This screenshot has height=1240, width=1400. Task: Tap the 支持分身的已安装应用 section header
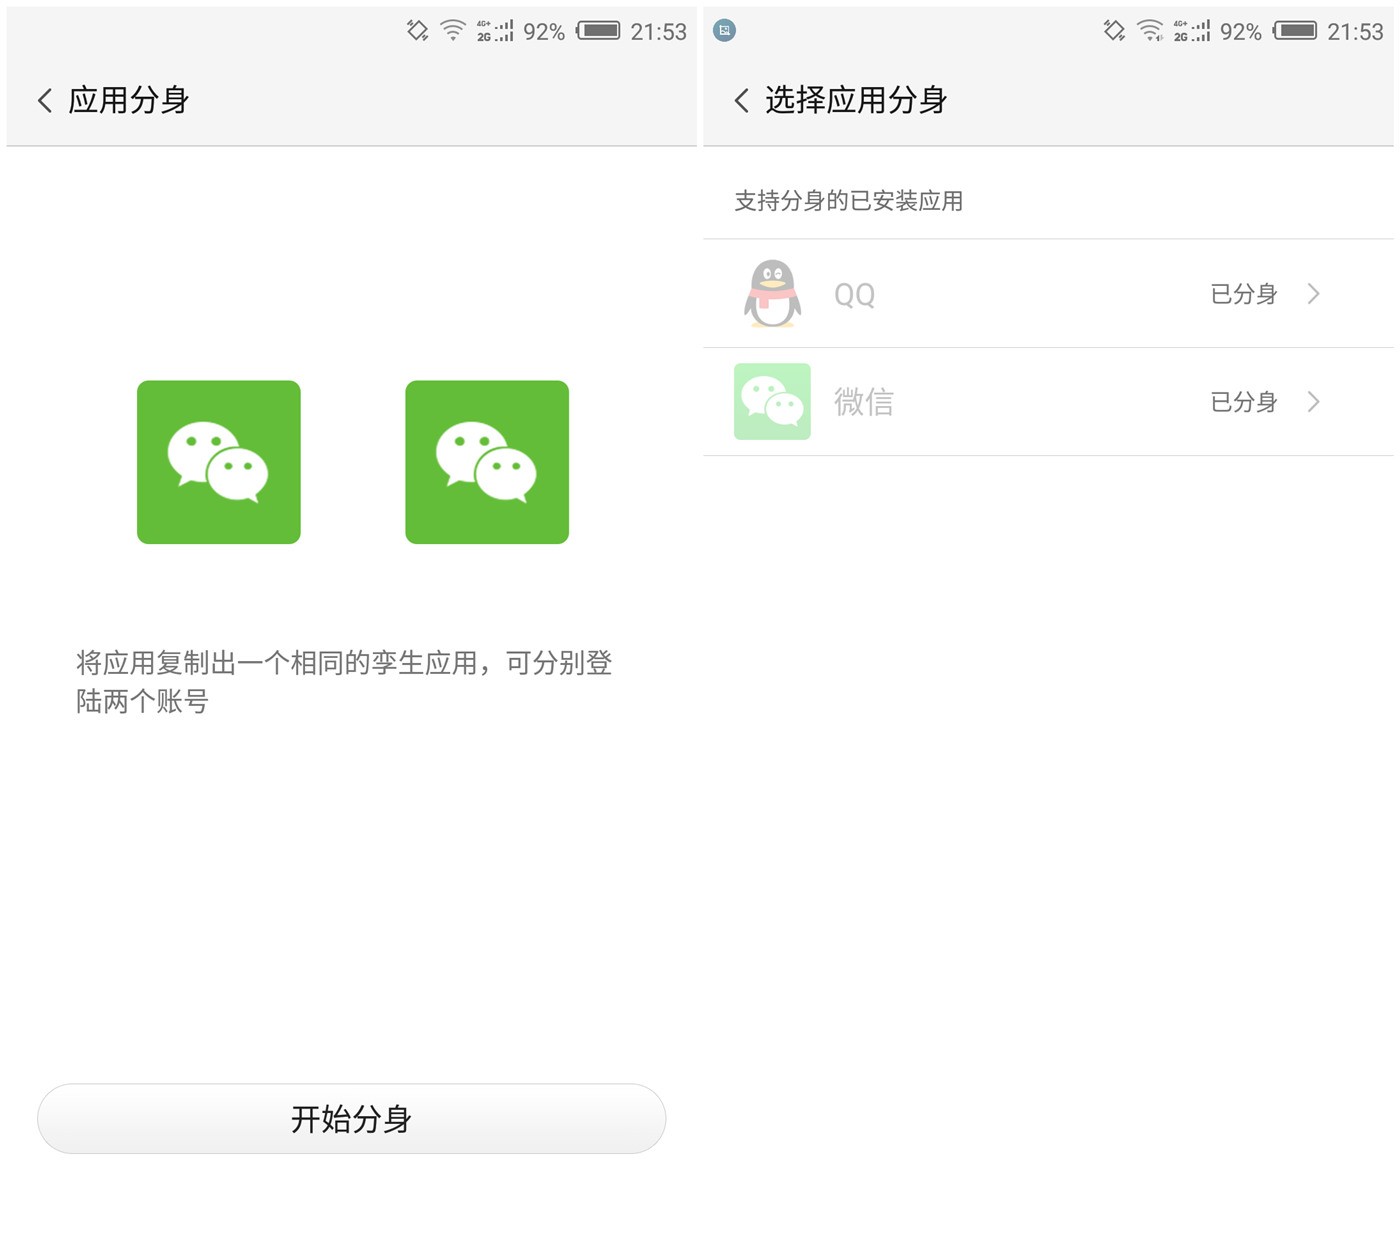pos(848,201)
